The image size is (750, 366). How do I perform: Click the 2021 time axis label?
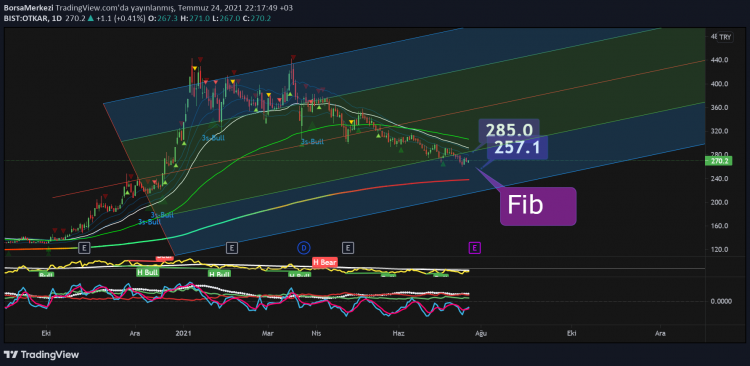pyautogui.click(x=183, y=333)
